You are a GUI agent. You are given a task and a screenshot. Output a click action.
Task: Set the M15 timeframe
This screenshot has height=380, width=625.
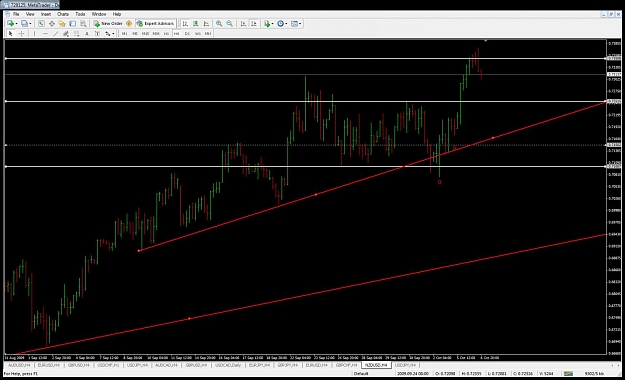pos(145,33)
